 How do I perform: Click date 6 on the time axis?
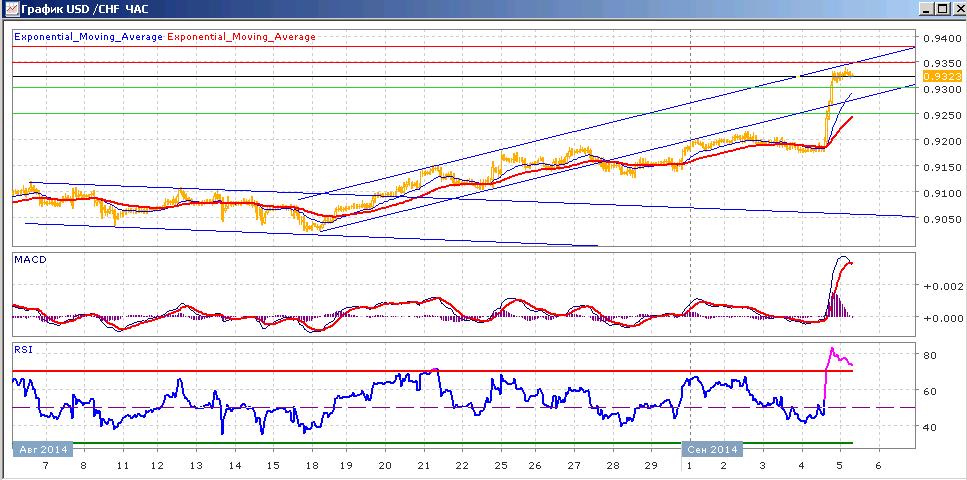tap(878, 465)
